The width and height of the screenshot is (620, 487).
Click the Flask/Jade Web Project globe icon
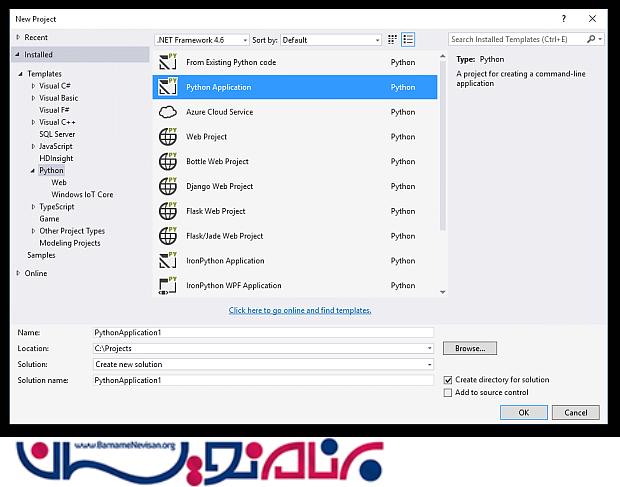pos(168,236)
